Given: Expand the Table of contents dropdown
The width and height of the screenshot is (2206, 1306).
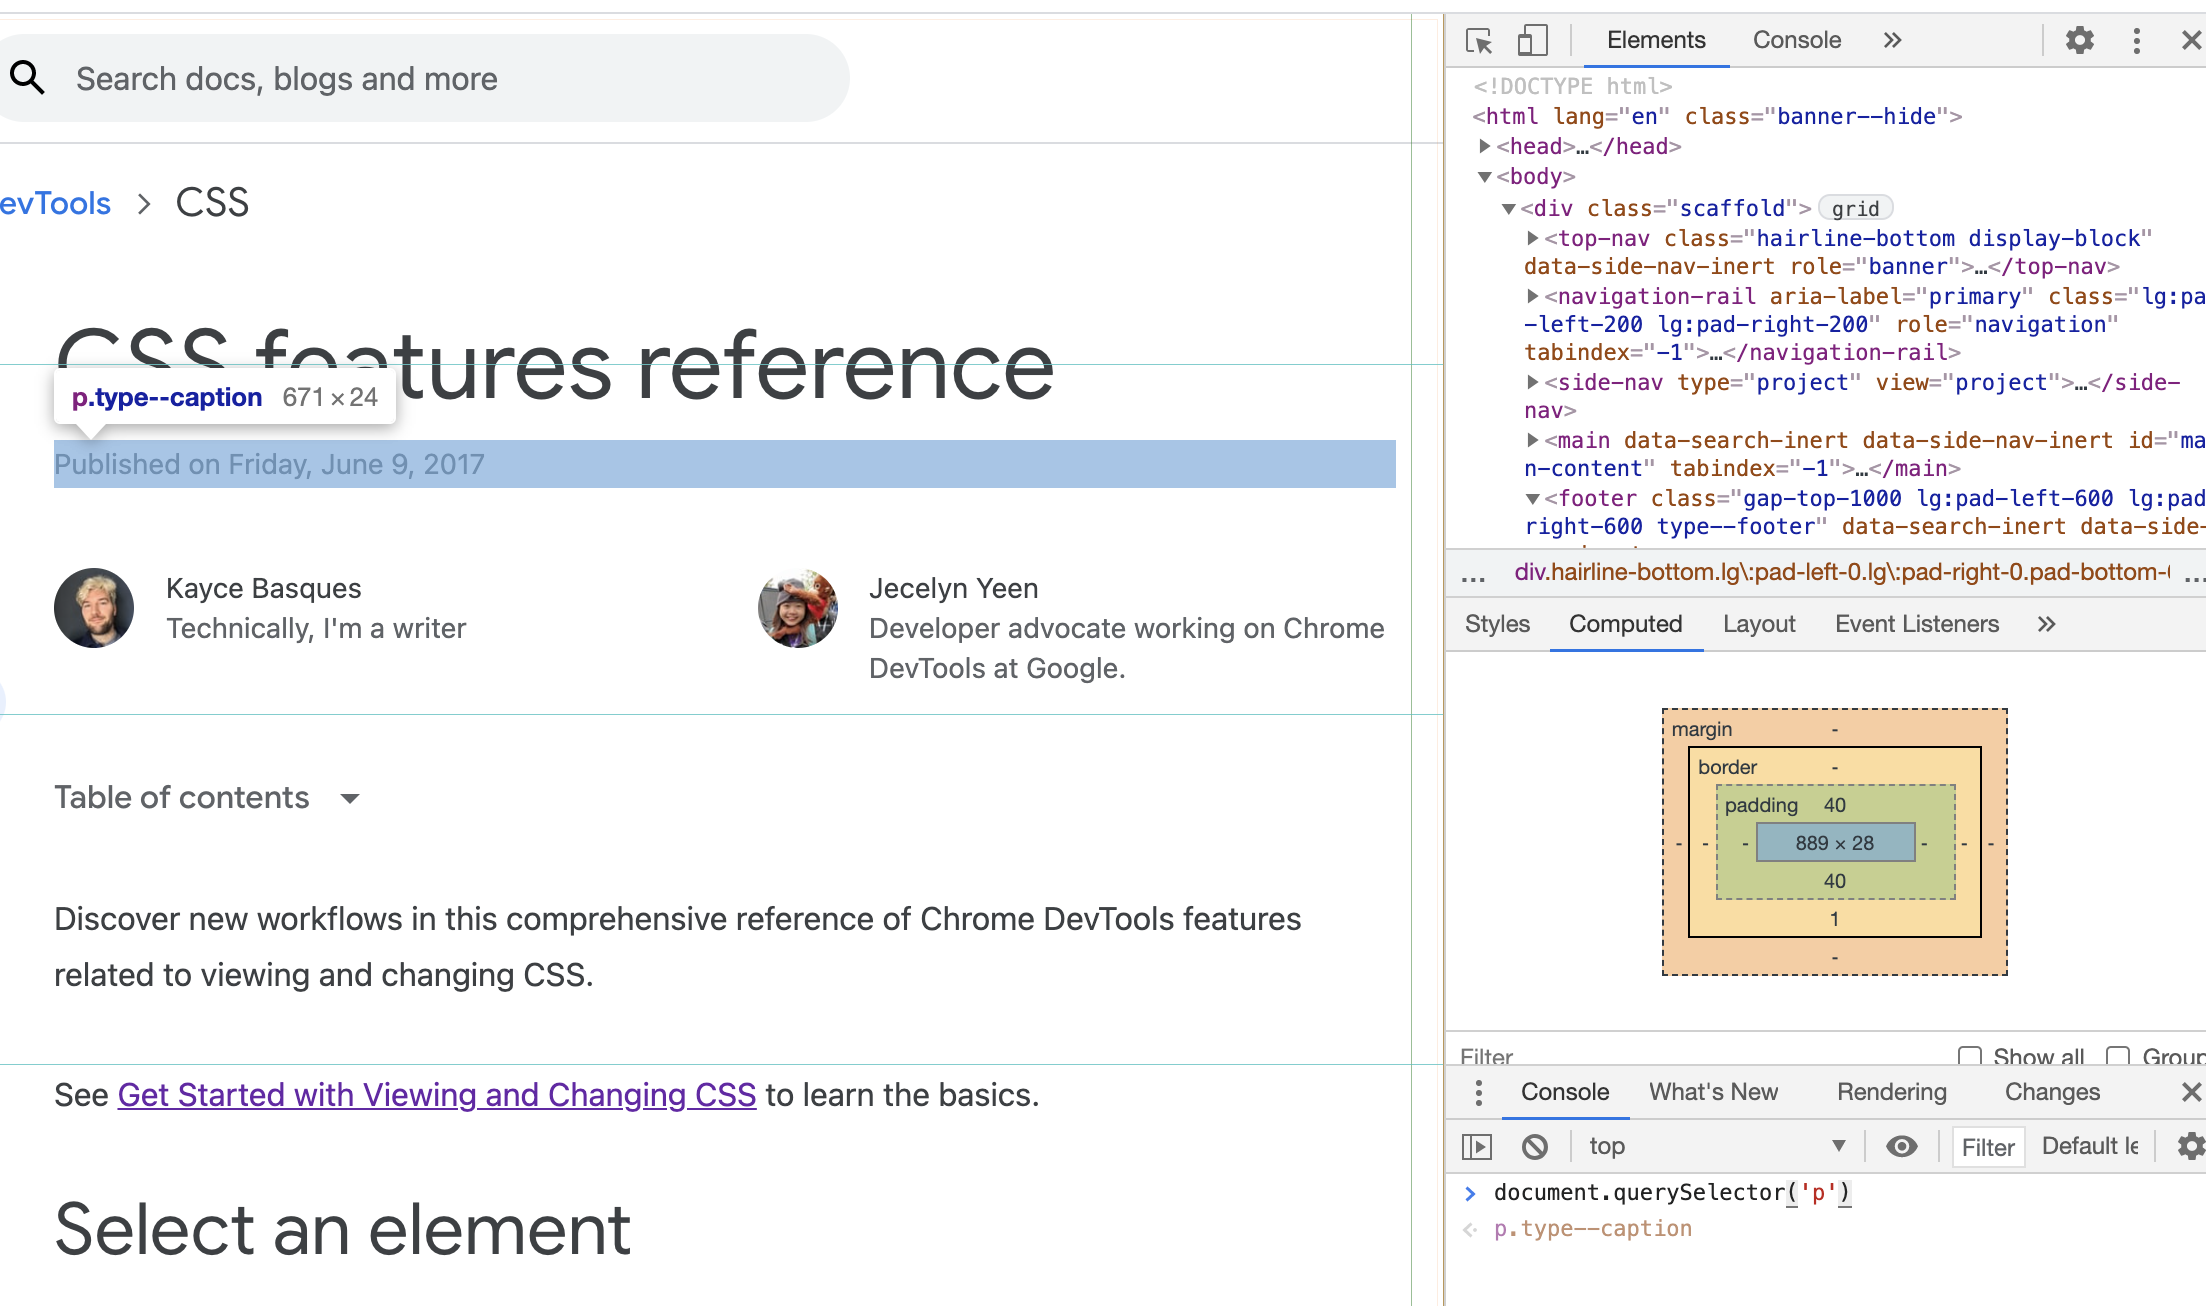Looking at the screenshot, I should [349, 798].
